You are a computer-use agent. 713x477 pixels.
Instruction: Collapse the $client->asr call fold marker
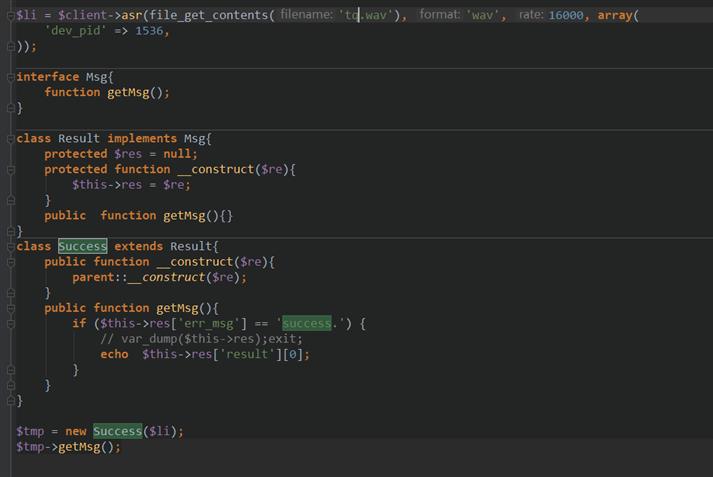(x=10, y=16)
